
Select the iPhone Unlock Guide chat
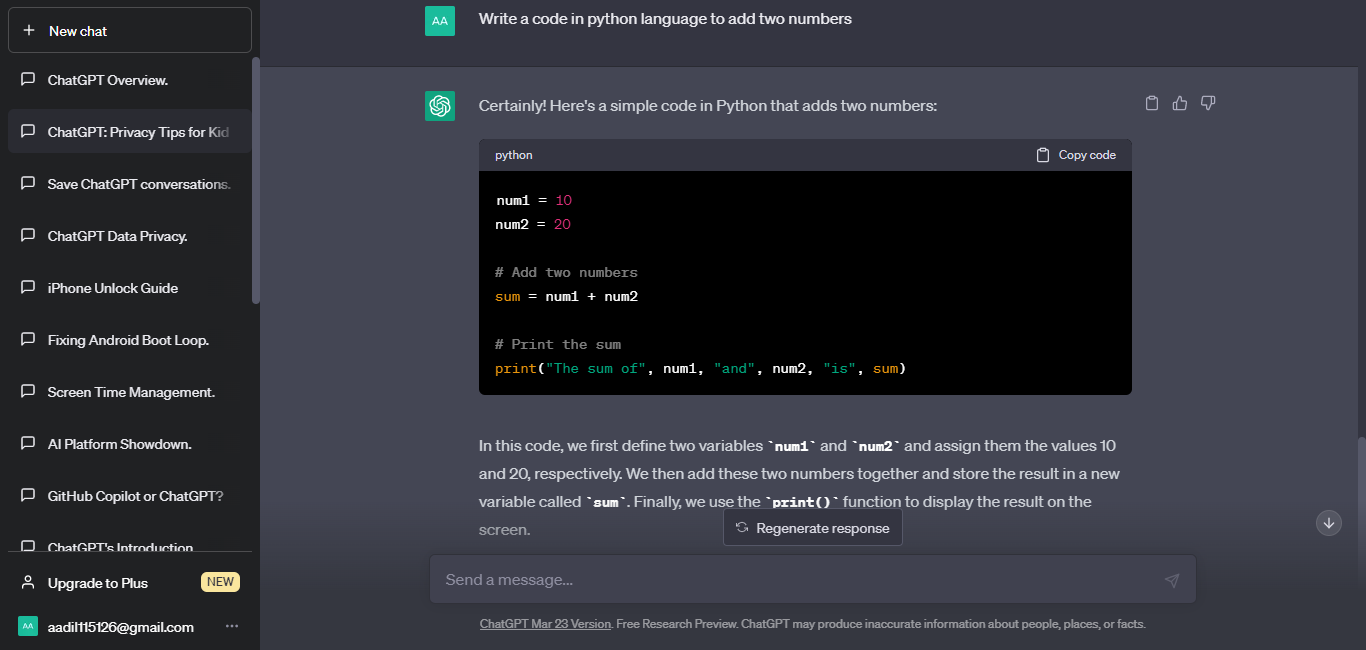click(x=113, y=288)
